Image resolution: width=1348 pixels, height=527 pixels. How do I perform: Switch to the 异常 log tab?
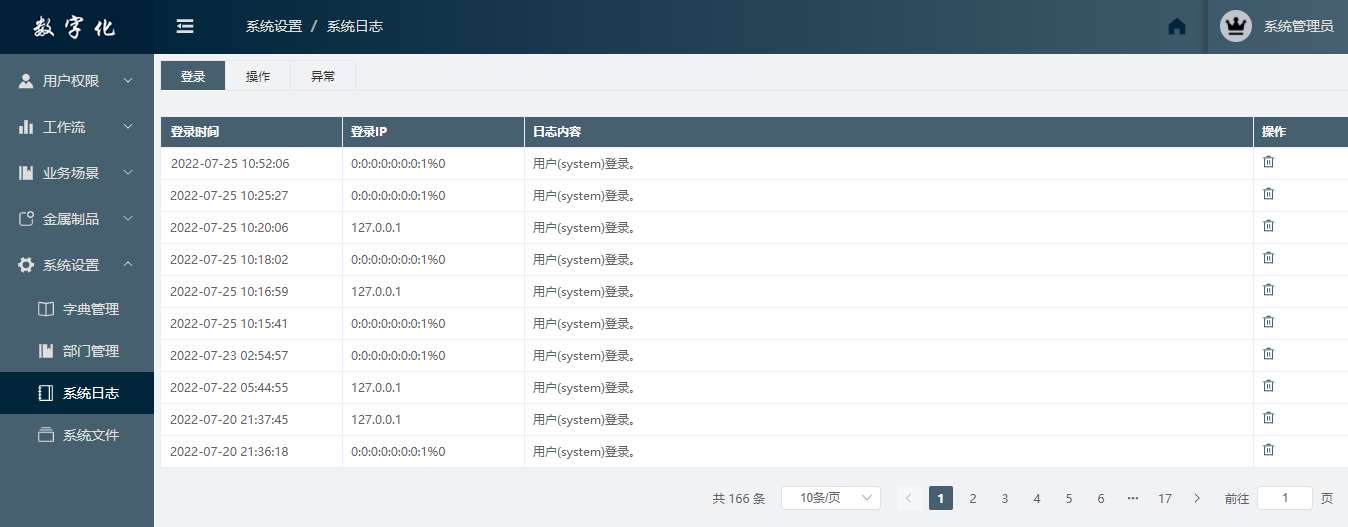pyautogui.click(x=323, y=76)
